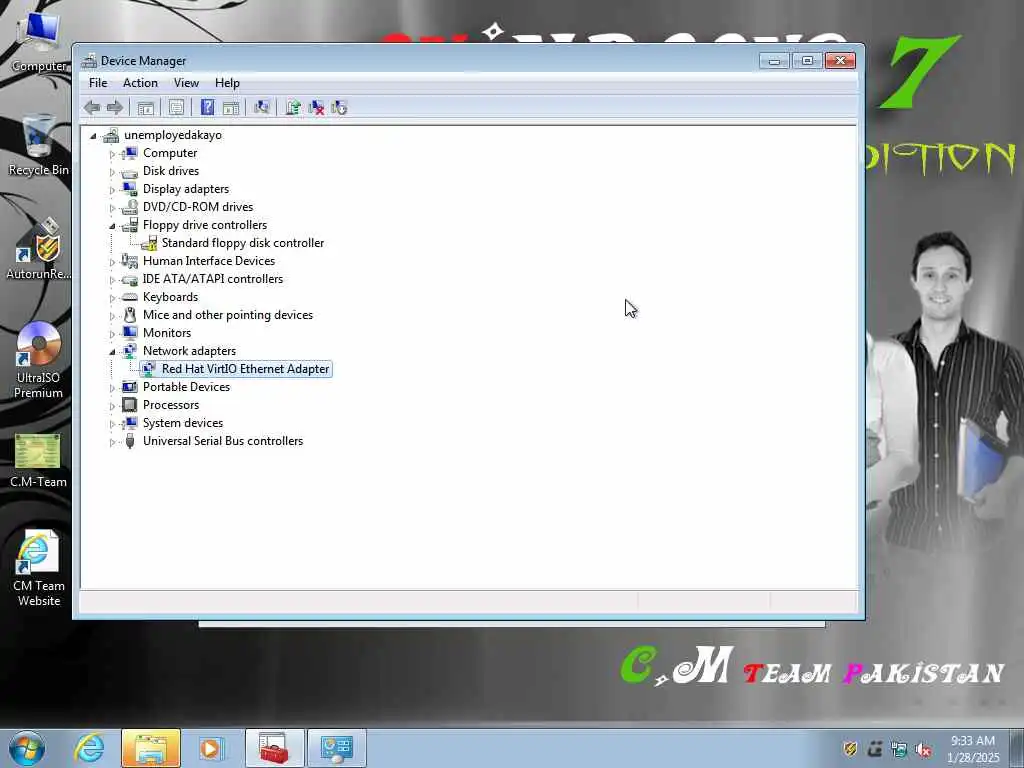
Task: Expand the Monitors category arrow
Action: (x=112, y=334)
